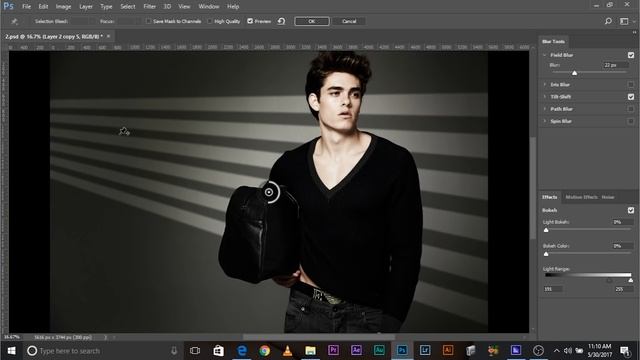Viewport: 640px width, 360px height.
Task: Switch to the Noise tab
Action: pos(608,197)
